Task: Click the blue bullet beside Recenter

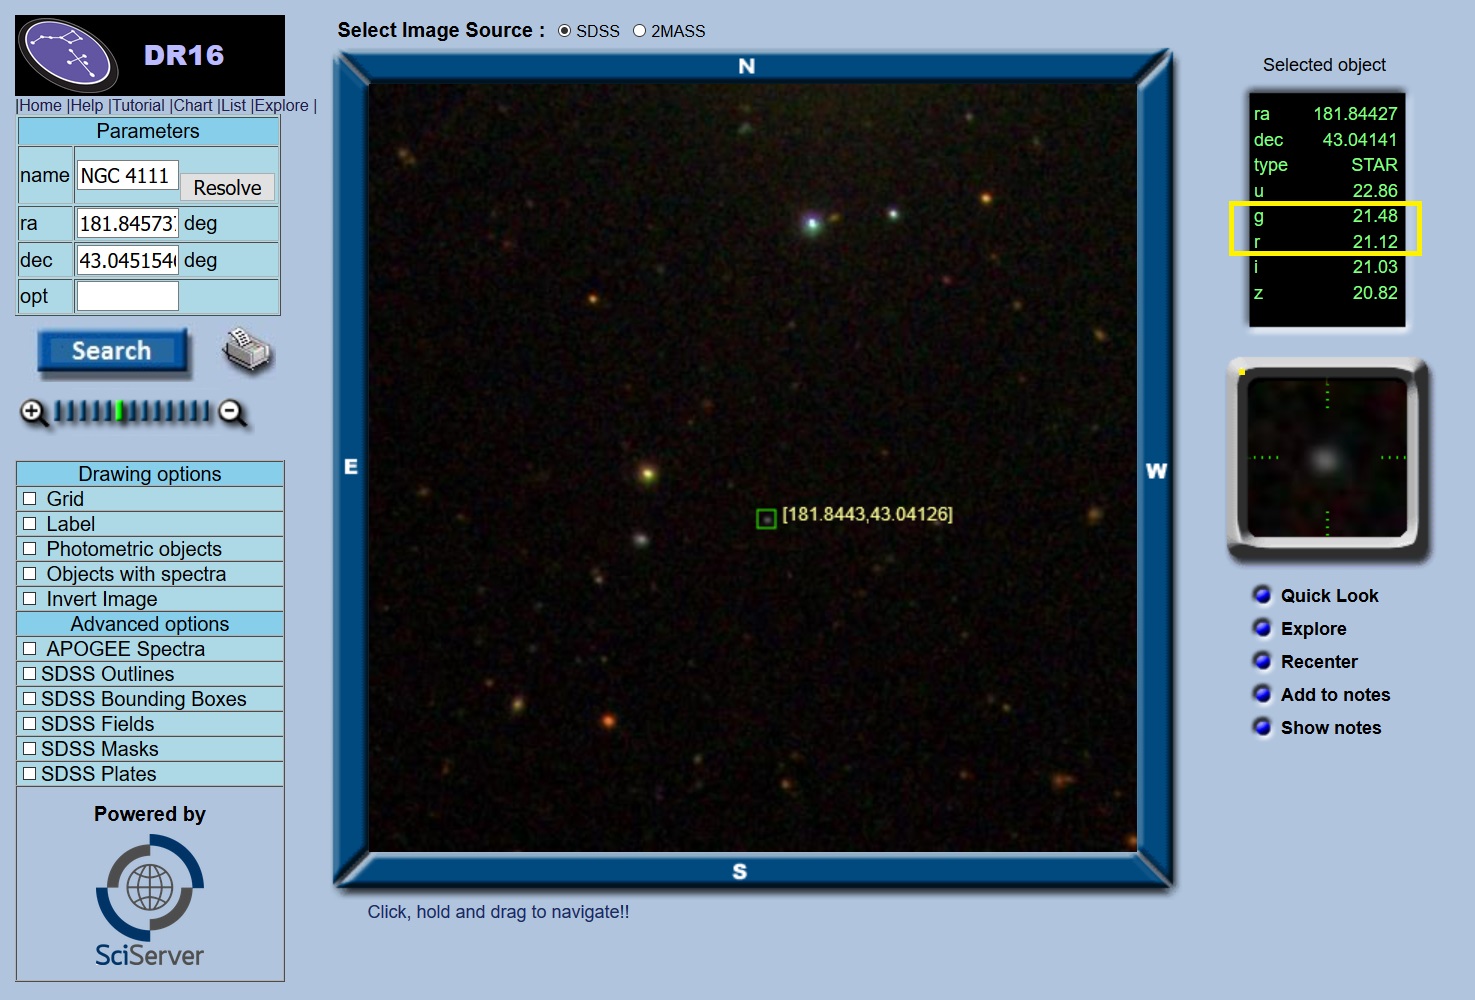Action: click(1262, 661)
